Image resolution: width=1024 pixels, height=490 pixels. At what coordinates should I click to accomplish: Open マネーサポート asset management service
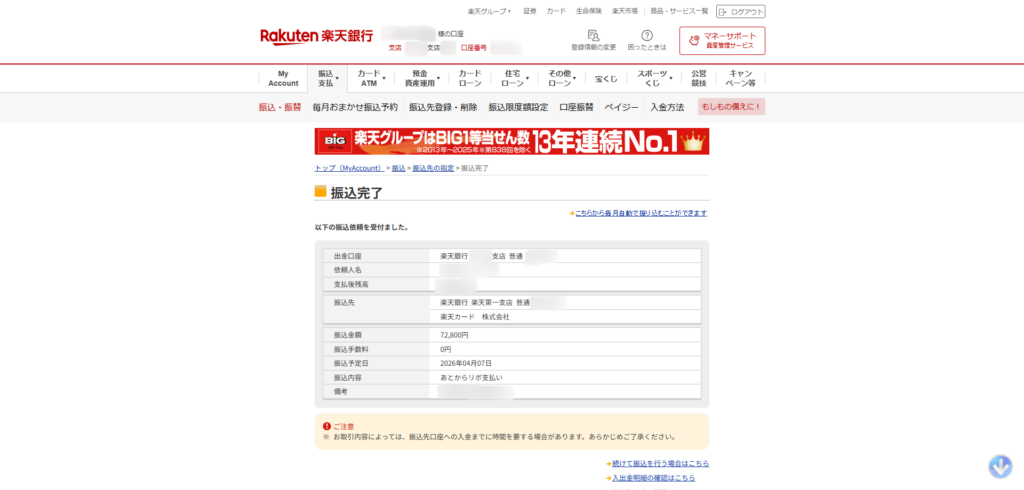pos(721,41)
